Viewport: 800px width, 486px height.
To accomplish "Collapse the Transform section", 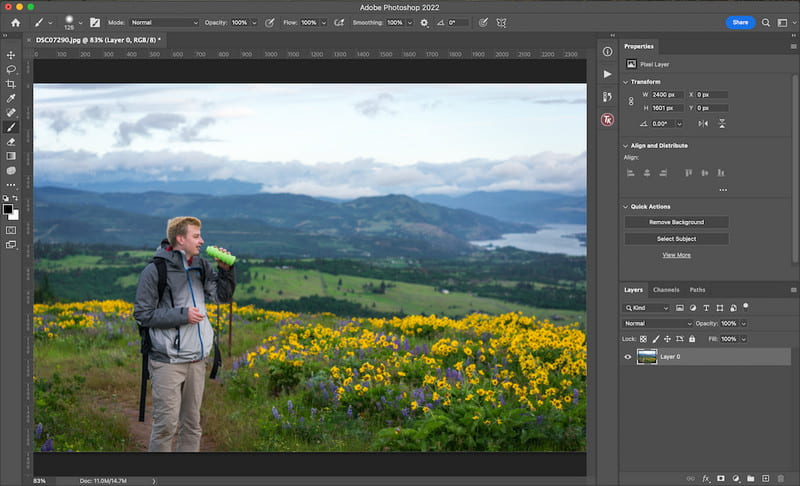I will pyautogui.click(x=627, y=82).
